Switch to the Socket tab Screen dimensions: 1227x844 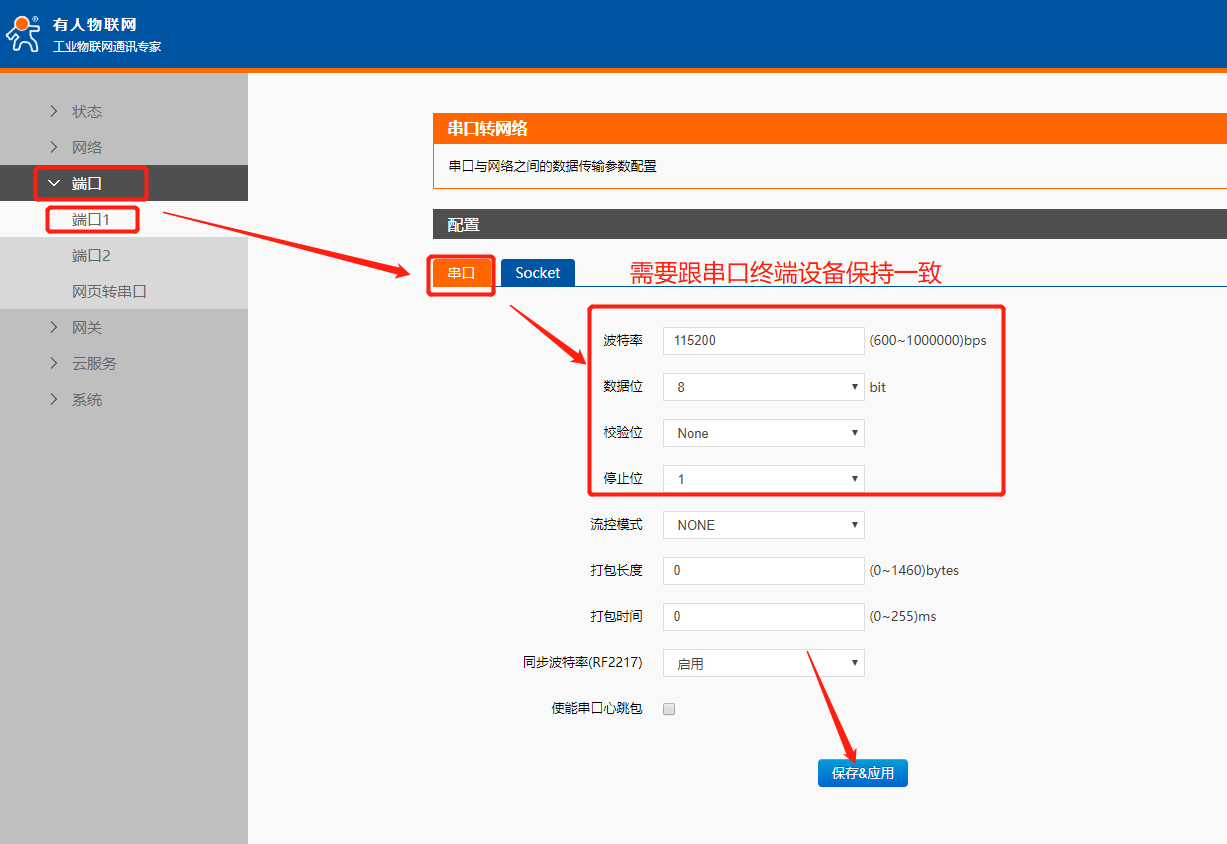[x=537, y=273]
